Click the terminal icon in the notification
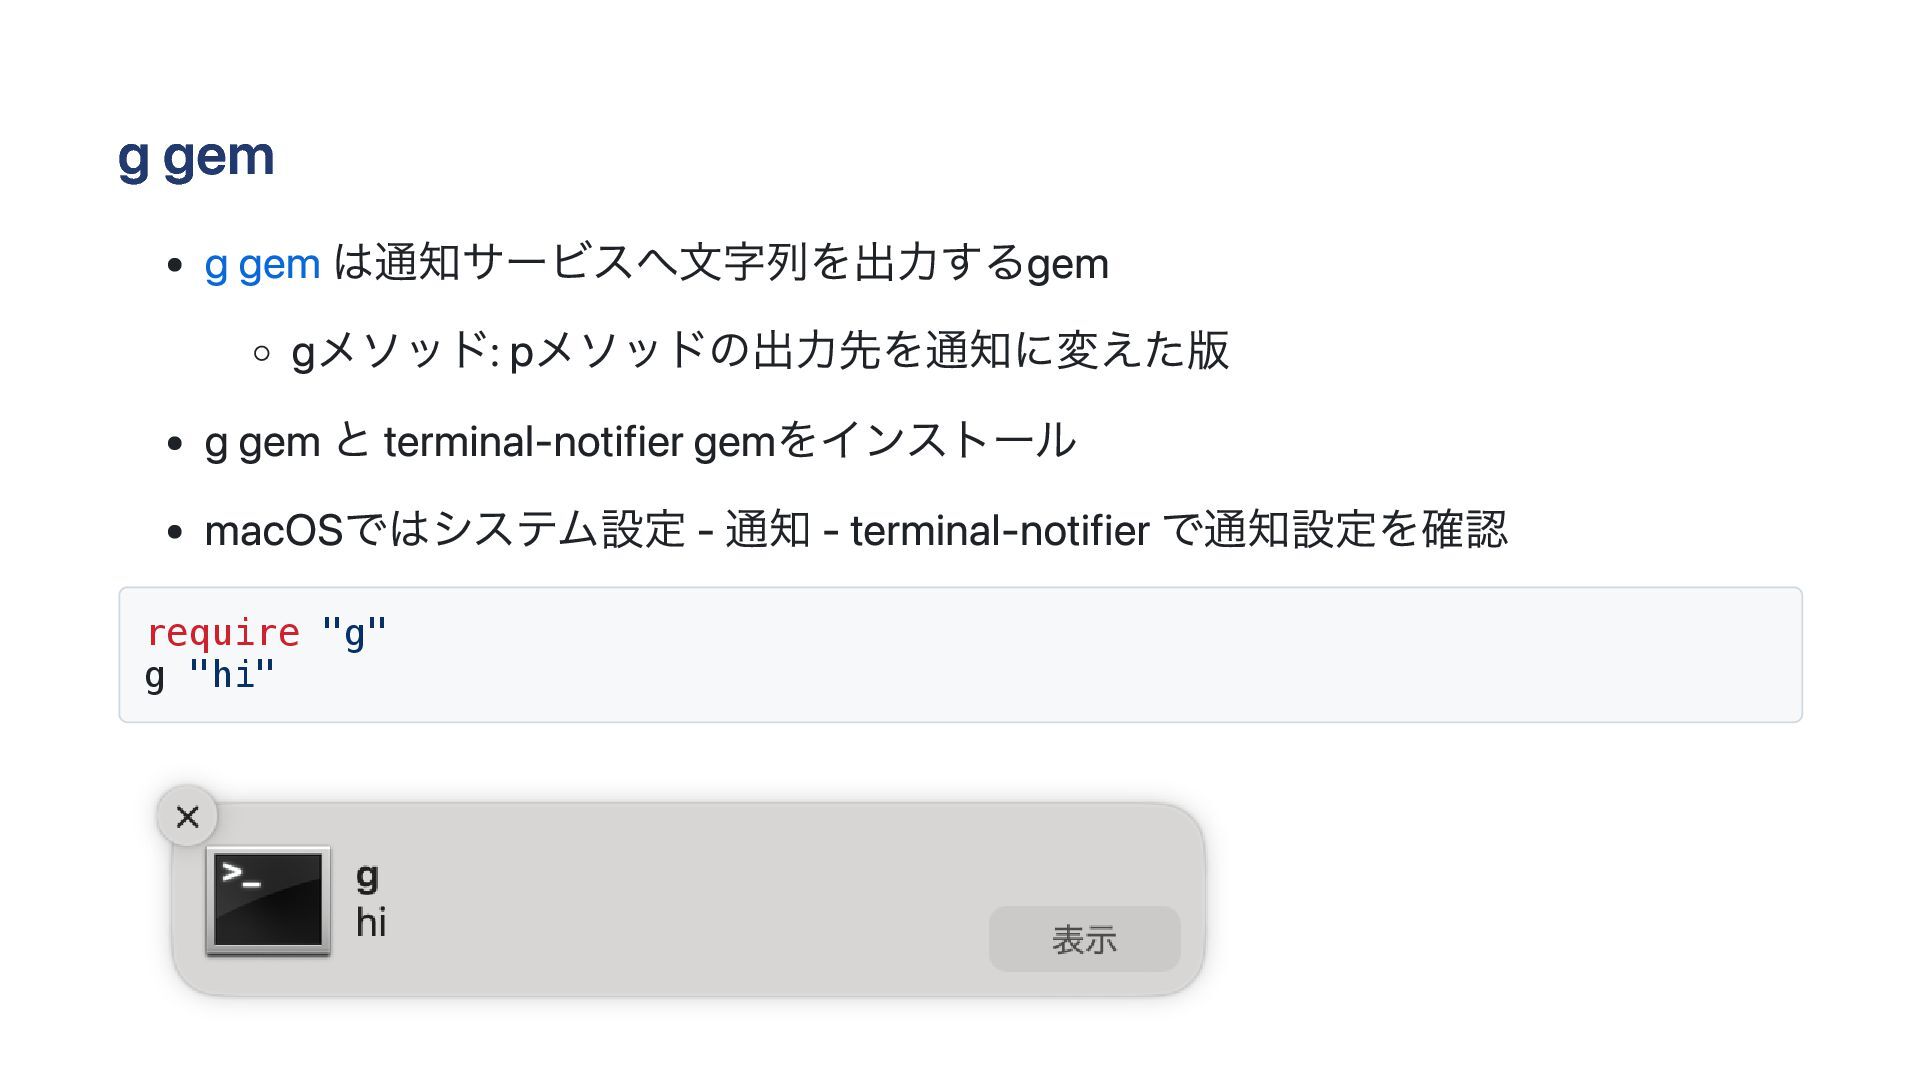 click(x=268, y=901)
